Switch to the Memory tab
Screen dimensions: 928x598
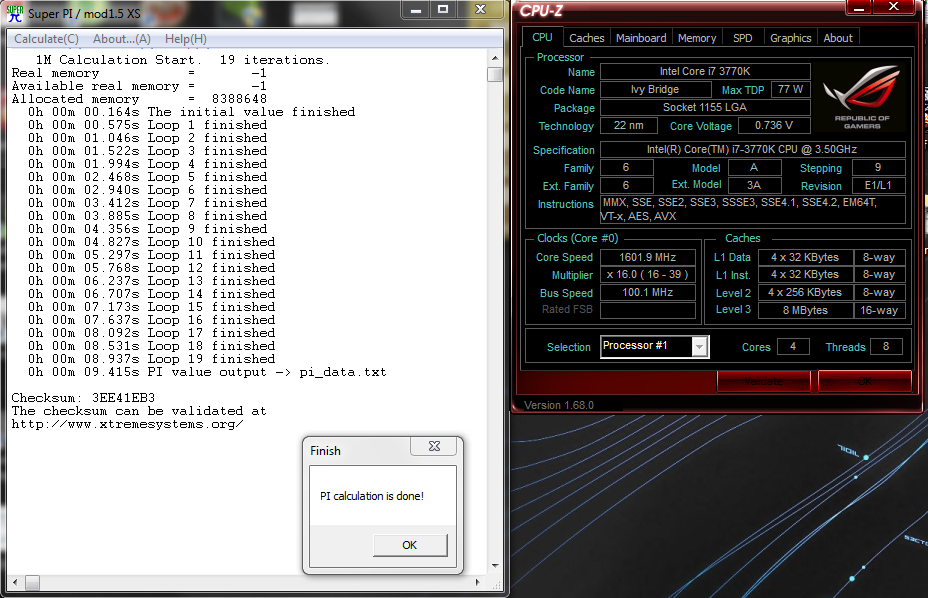(697, 38)
